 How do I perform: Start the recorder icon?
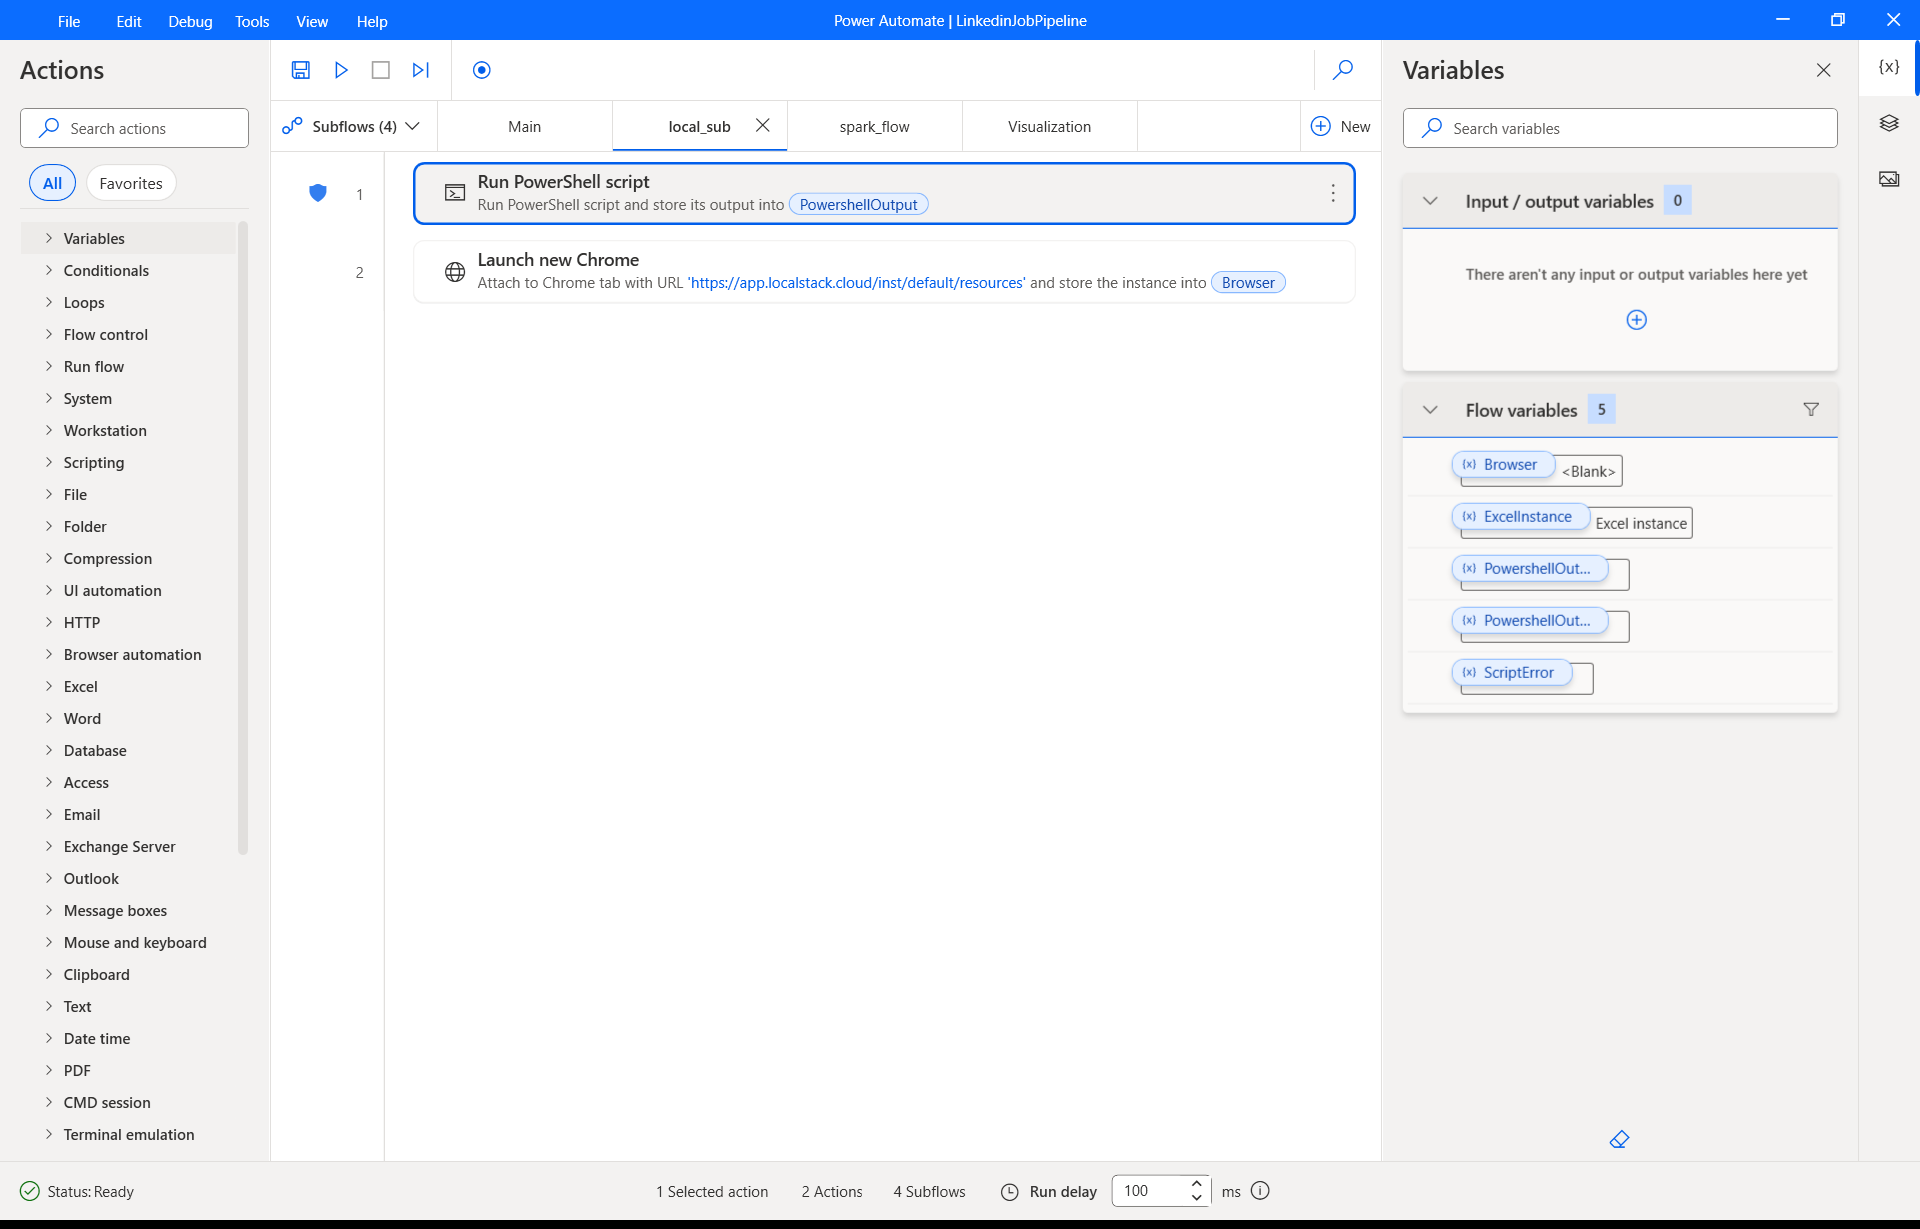click(482, 70)
